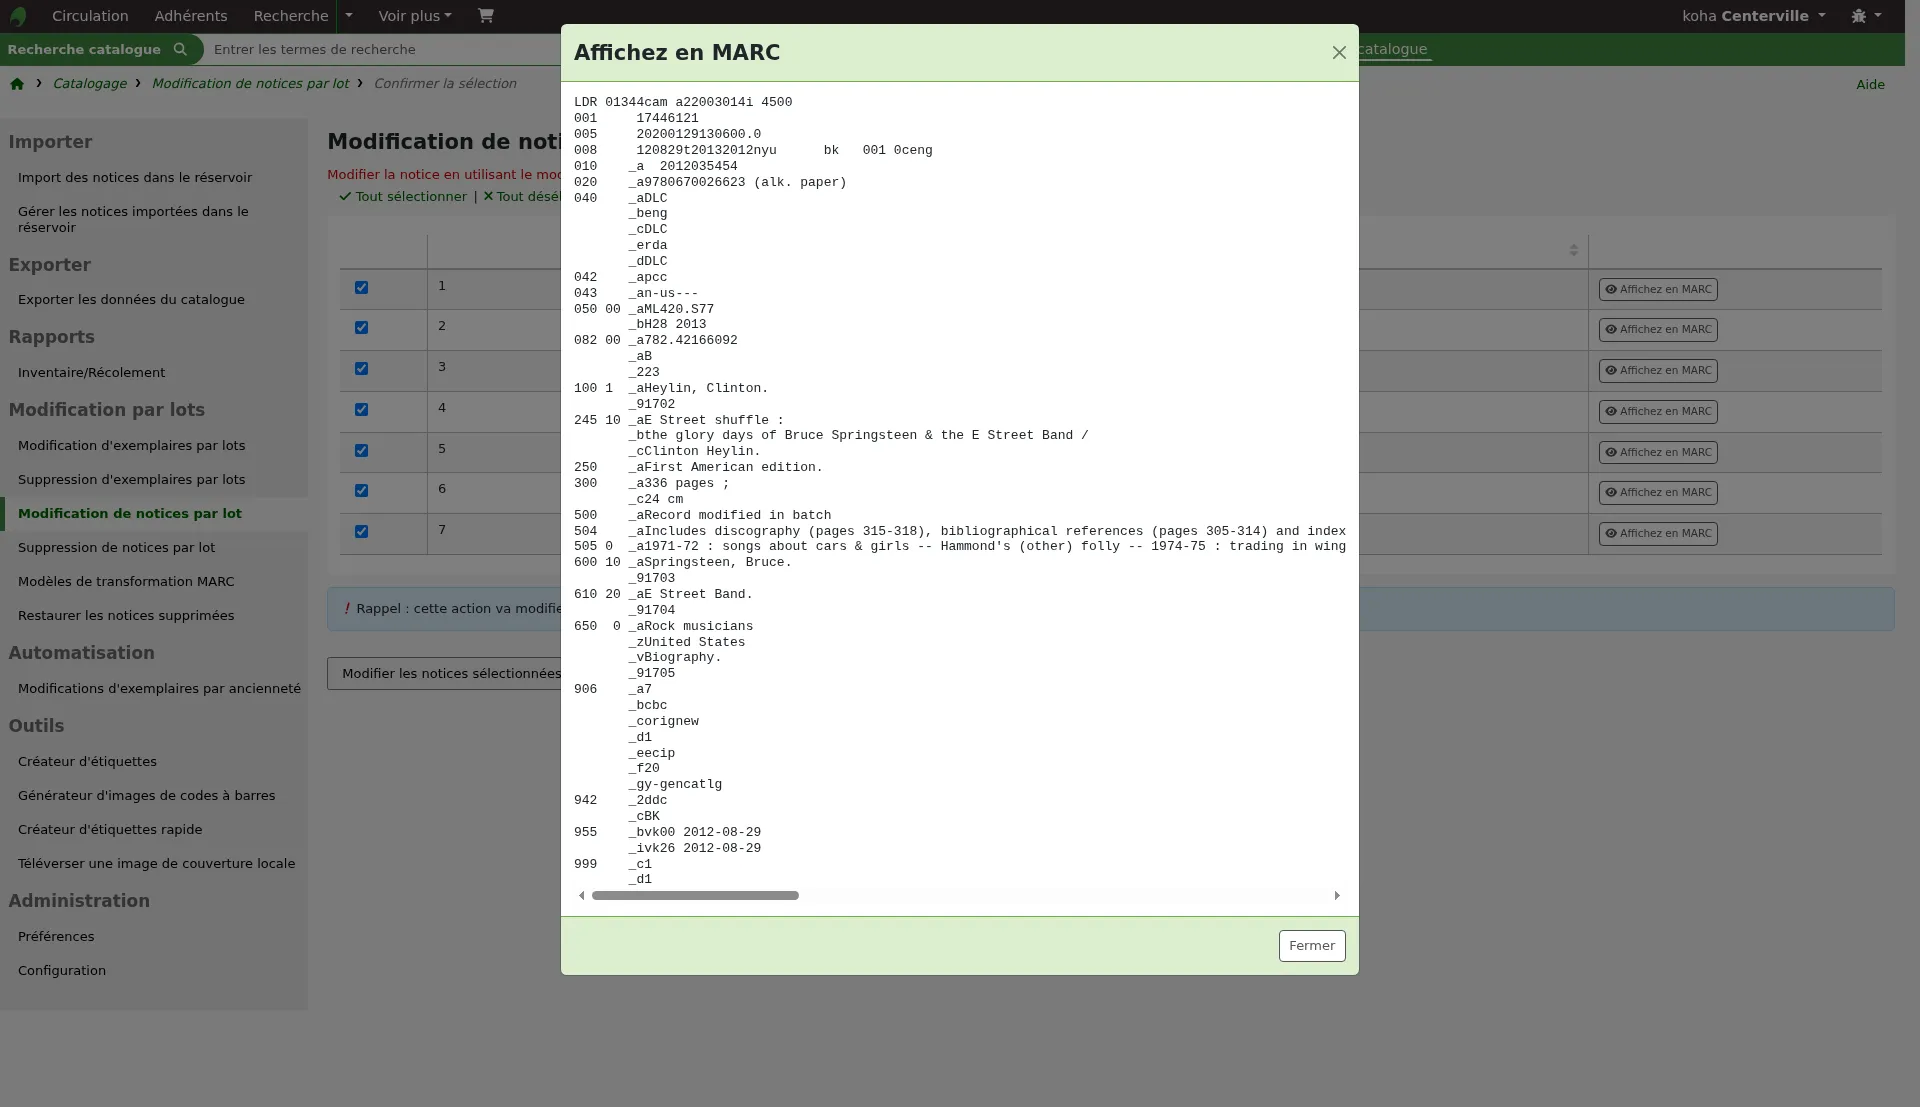Viewport: 1920px width, 1107px height.
Task: Uncheck the checkbox for row 1
Action: pyautogui.click(x=362, y=288)
